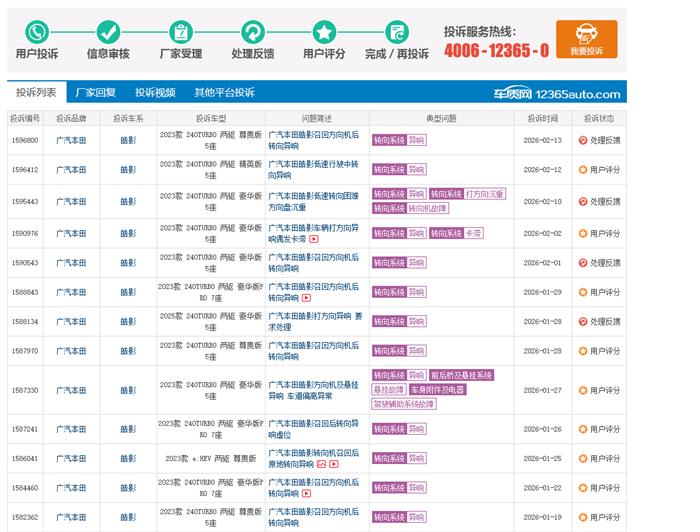Click 车身附件及电器 tag in row 1587330
Viewport: 700px width, 532px height.
(438, 389)
